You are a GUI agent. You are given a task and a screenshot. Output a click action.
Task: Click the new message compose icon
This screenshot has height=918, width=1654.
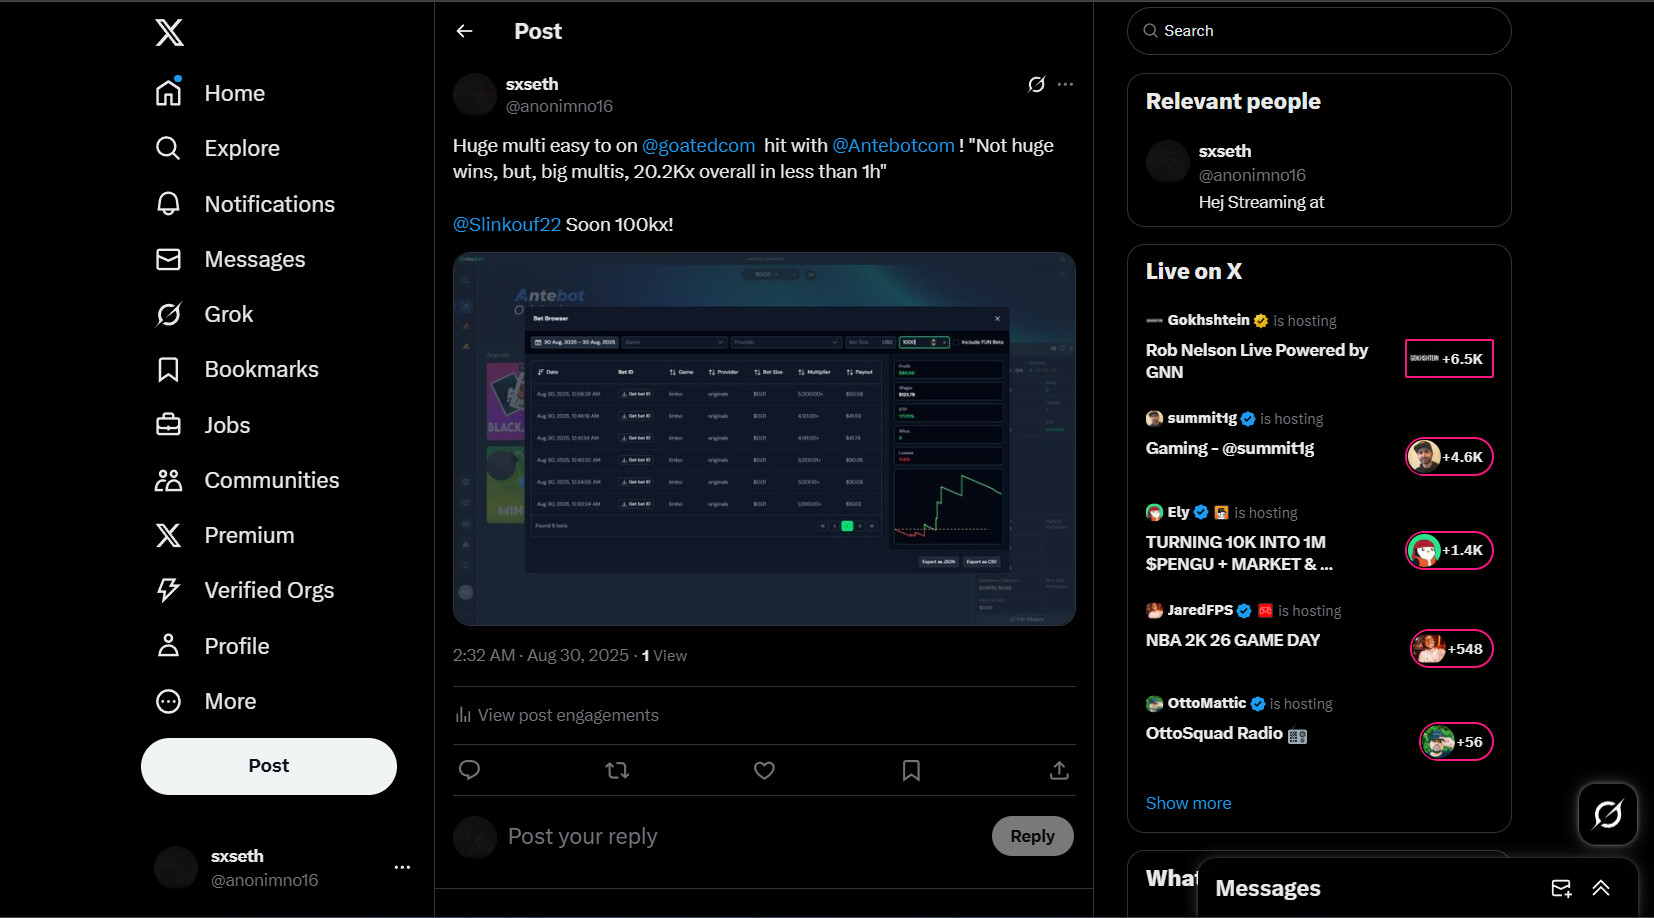pyautogui.click(x=1561, y=888)
